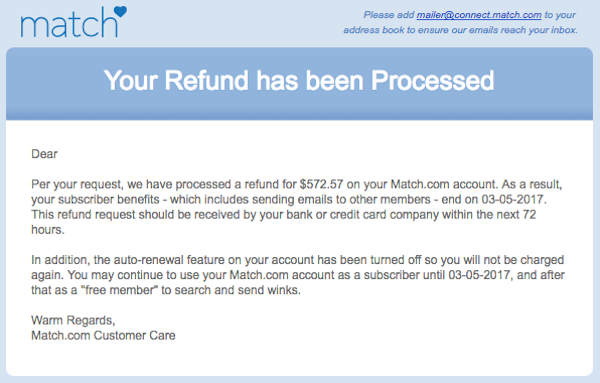Click the "Dear" greeting line
The image size is (600, 383).
[44, 154]
